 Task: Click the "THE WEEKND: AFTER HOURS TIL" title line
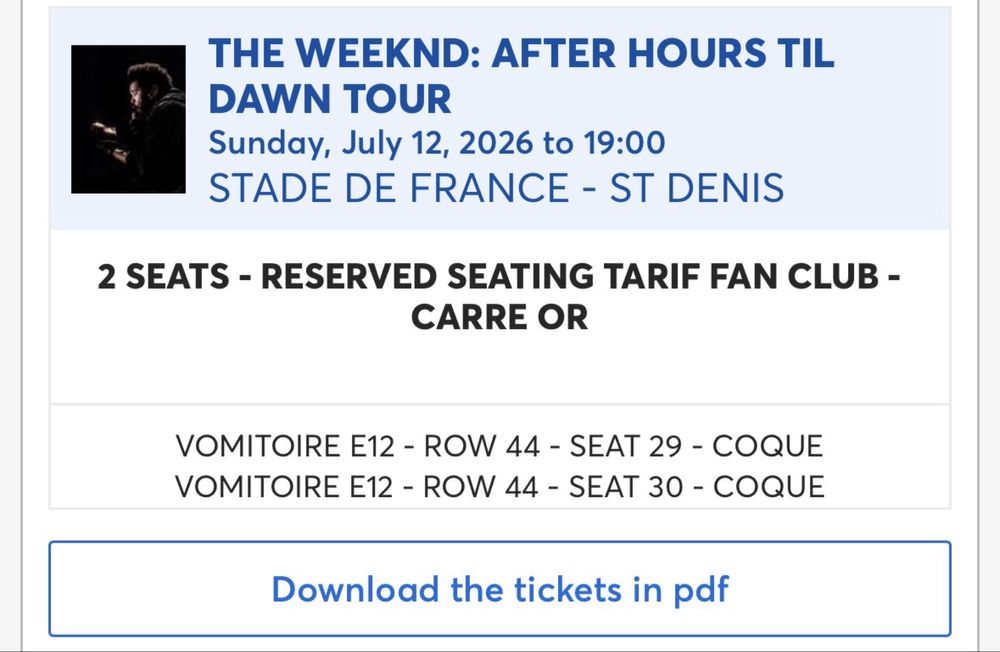coord(520,54)
